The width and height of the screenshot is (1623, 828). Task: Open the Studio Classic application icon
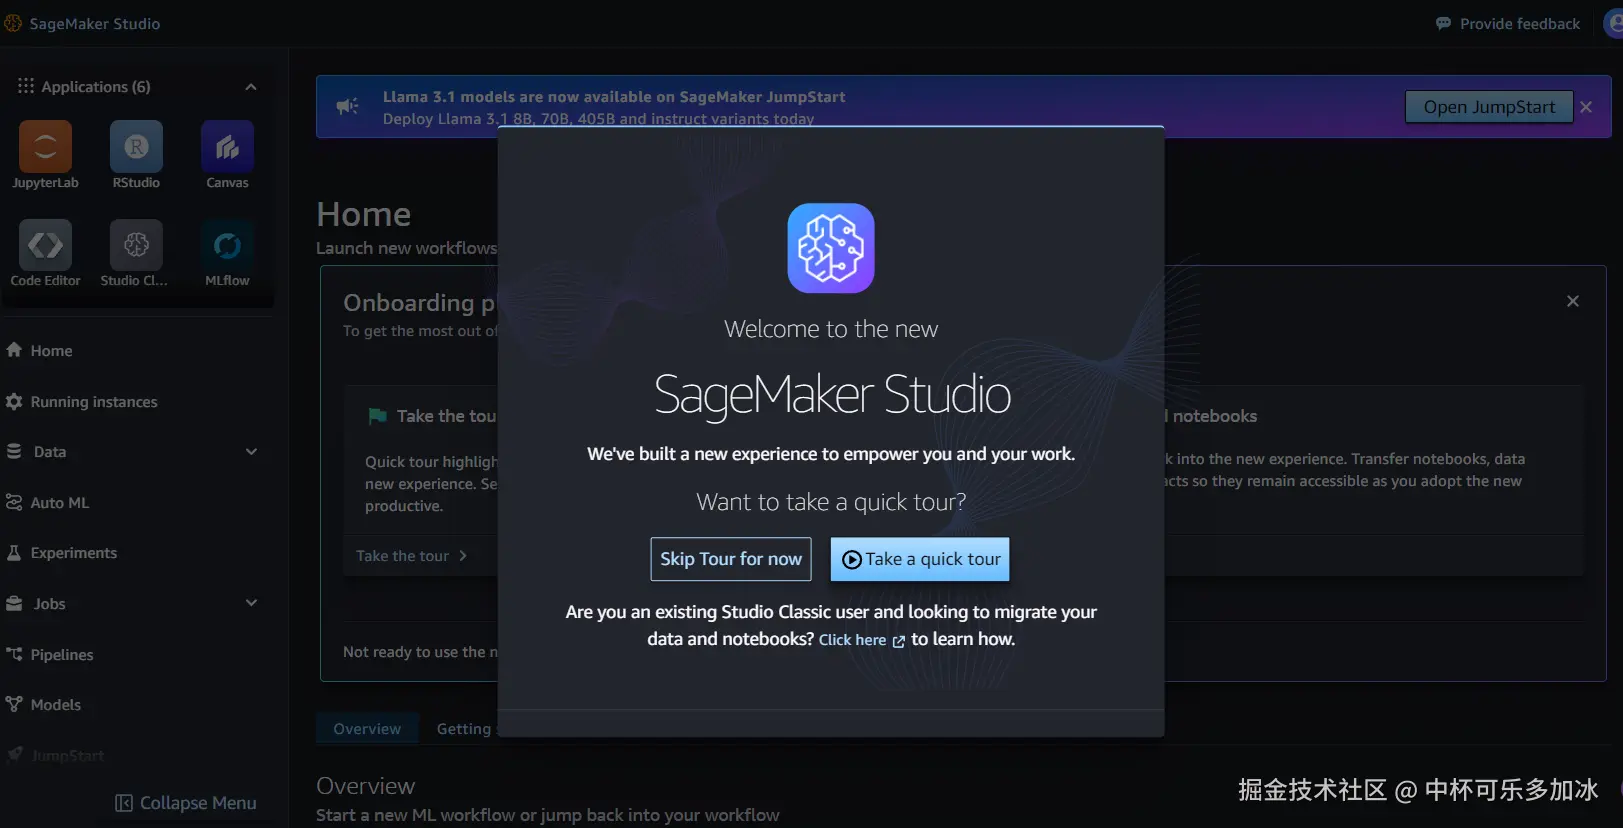tap(136, 245)
